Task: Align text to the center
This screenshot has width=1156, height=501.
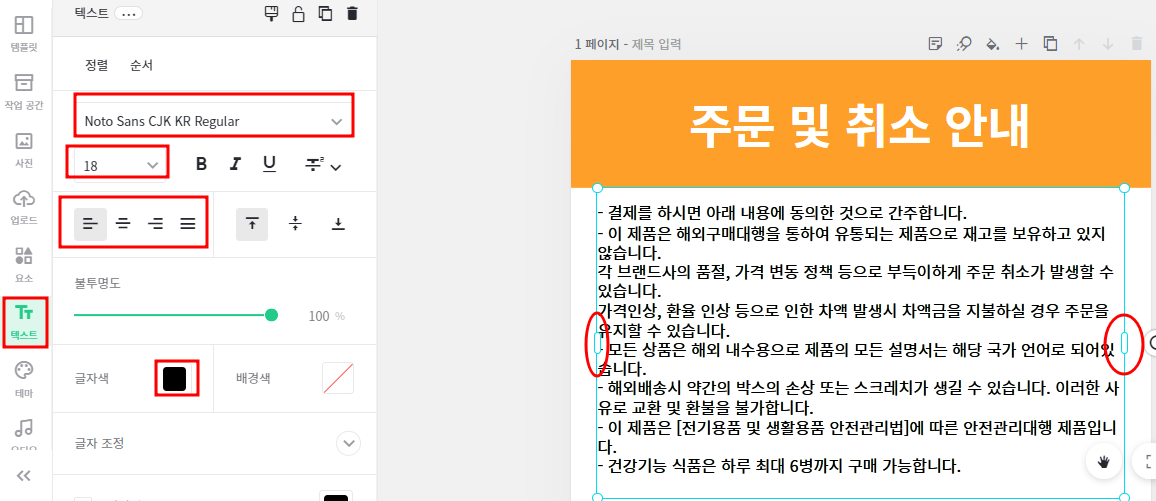Action: coord(123,225)
